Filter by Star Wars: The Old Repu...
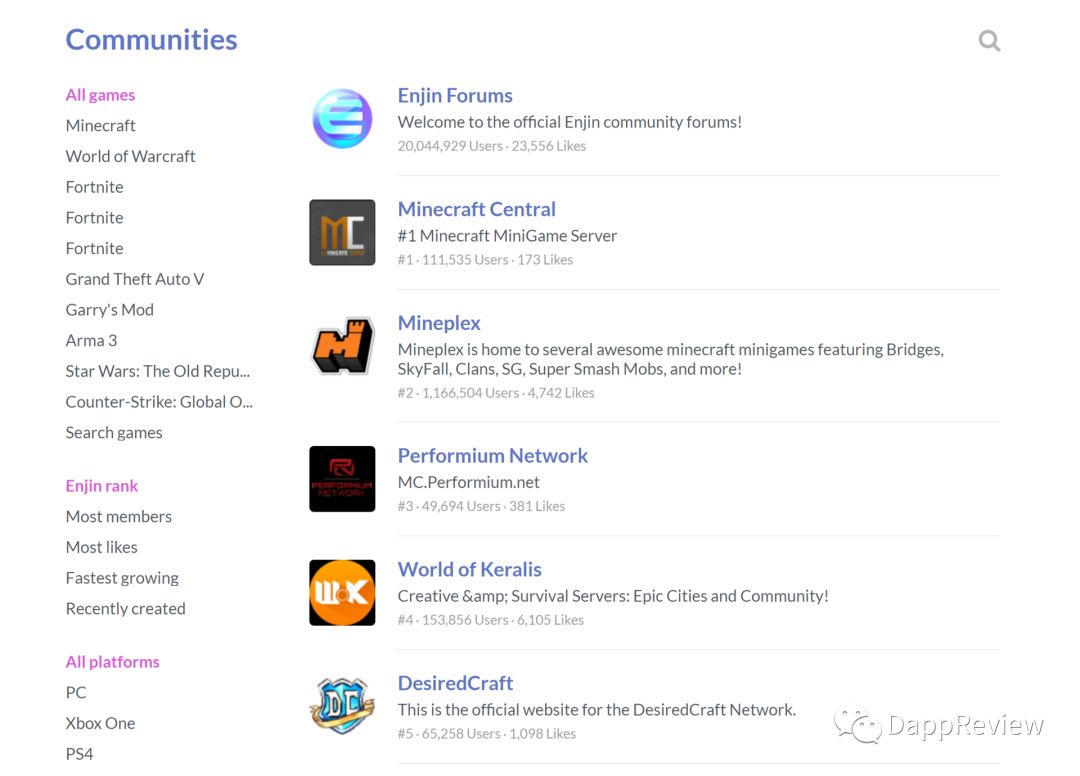The width and height of the screenshot is (1080, 776). (158, 371)
